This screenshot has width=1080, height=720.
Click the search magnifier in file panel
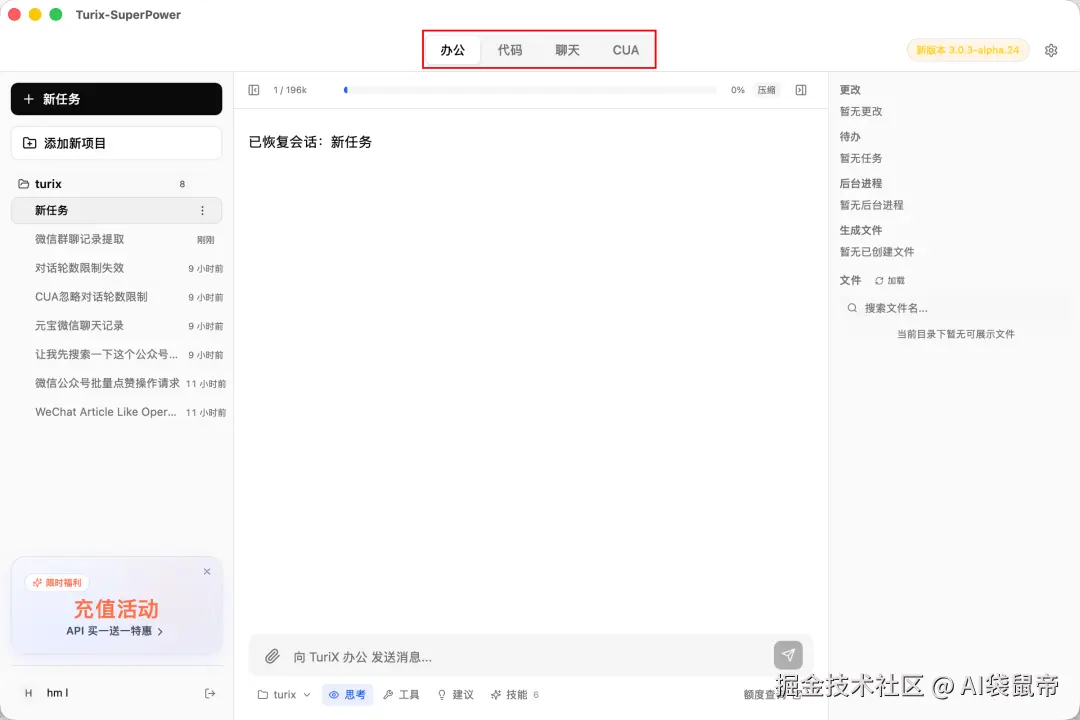[x=852, y=308]
